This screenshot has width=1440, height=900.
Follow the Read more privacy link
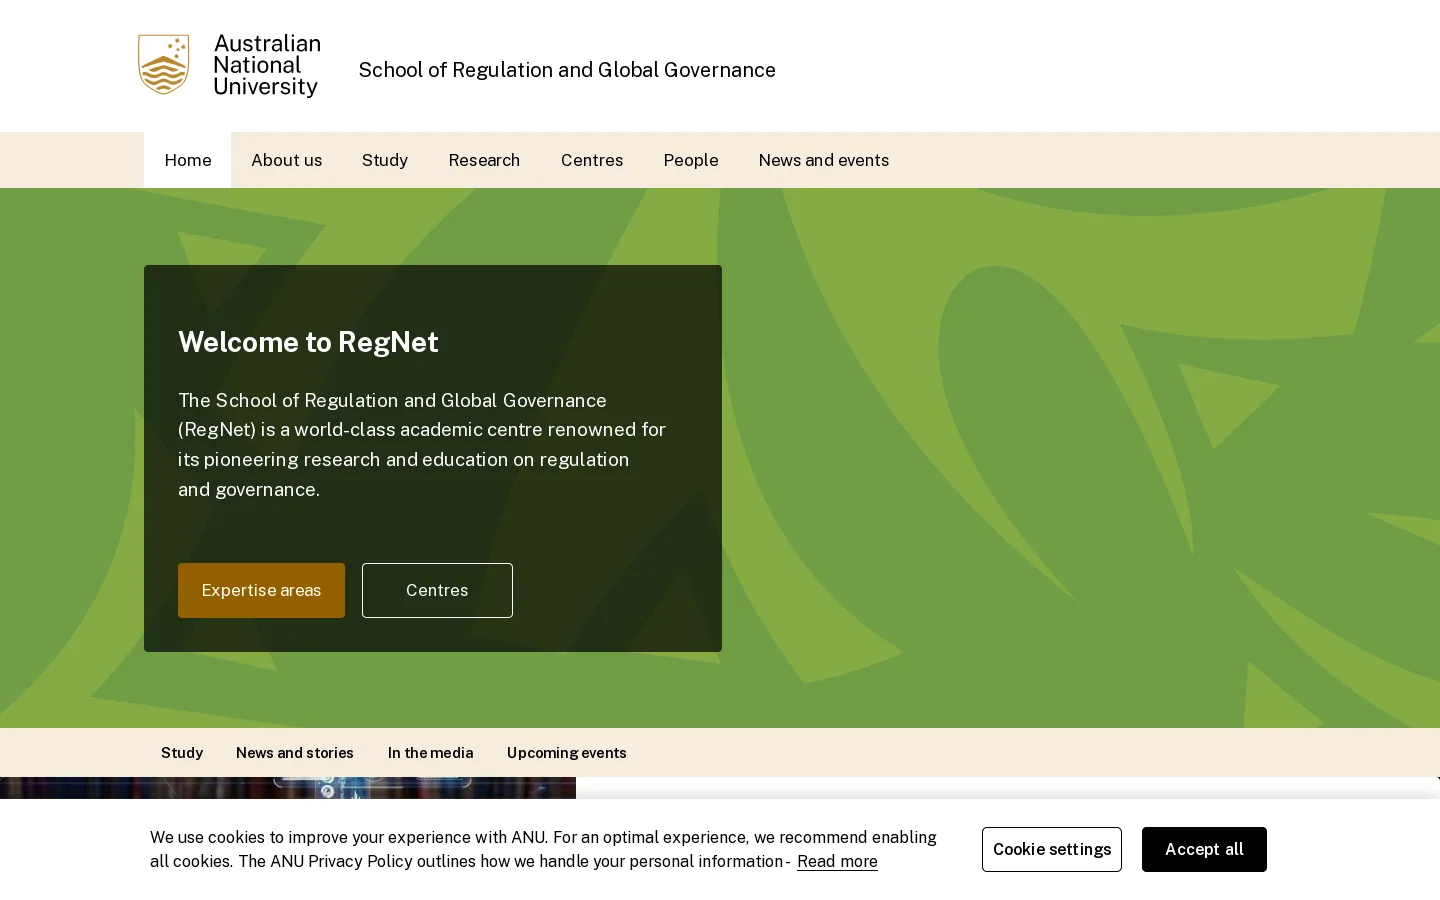(x=837, y=862)
